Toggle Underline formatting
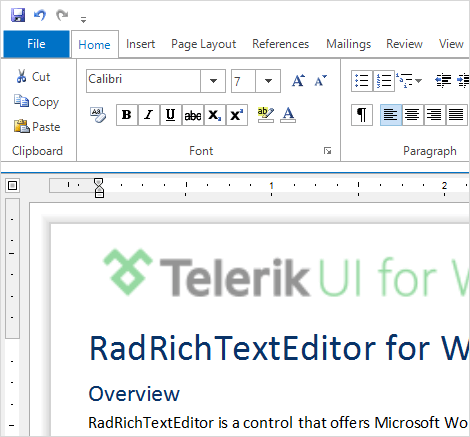Image resolution: width=470 pixels, height=437 pixels. pyautogui.click(x=171, y=115)
